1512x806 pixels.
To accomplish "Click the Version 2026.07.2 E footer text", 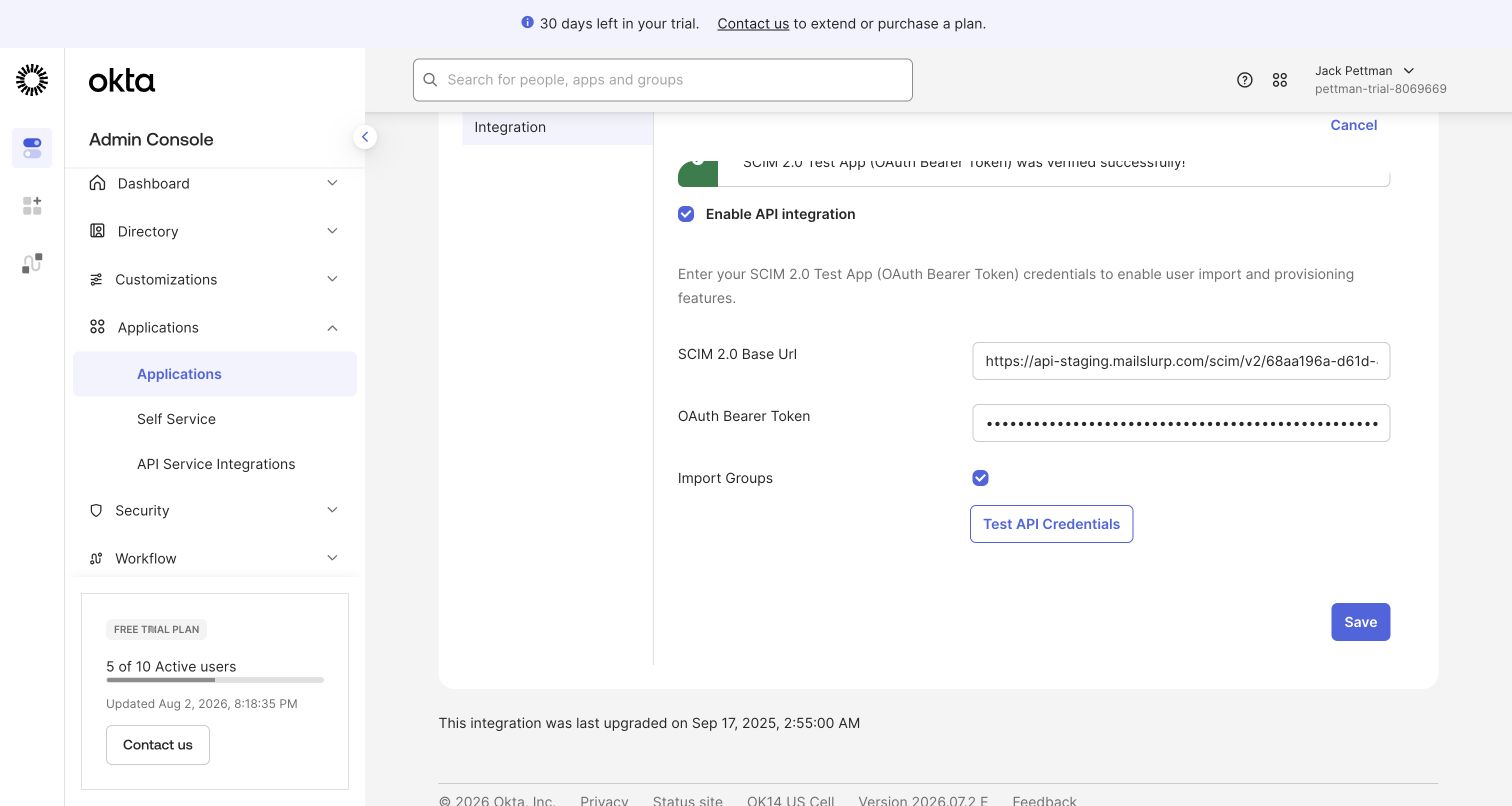I will [x=923, y=801].
